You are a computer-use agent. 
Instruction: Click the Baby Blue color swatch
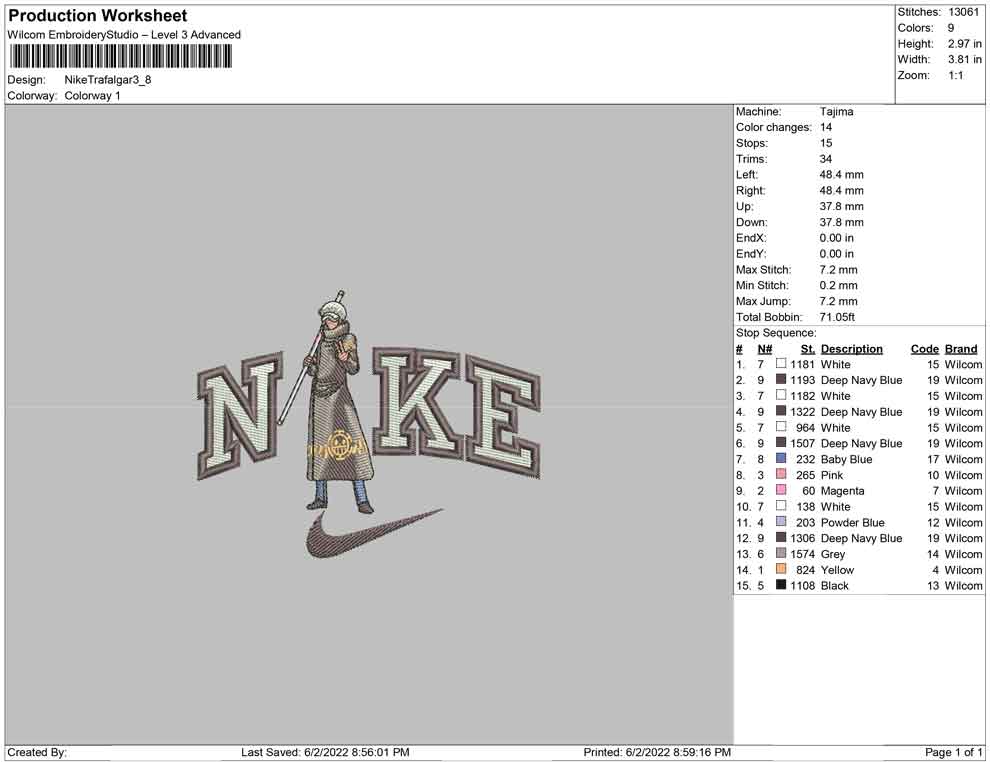pyautogui.click(x=781, y=459)
